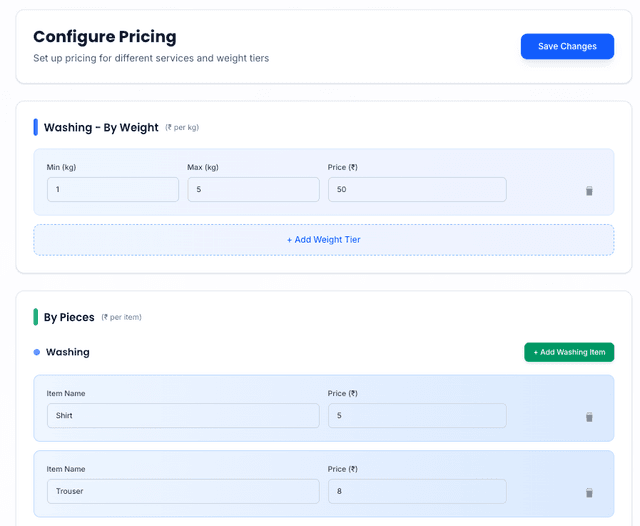This screenshot has width=640, height=526.
Task: Click the Washing subsection heading with blue dot
Action: click(x=67, y=352)
